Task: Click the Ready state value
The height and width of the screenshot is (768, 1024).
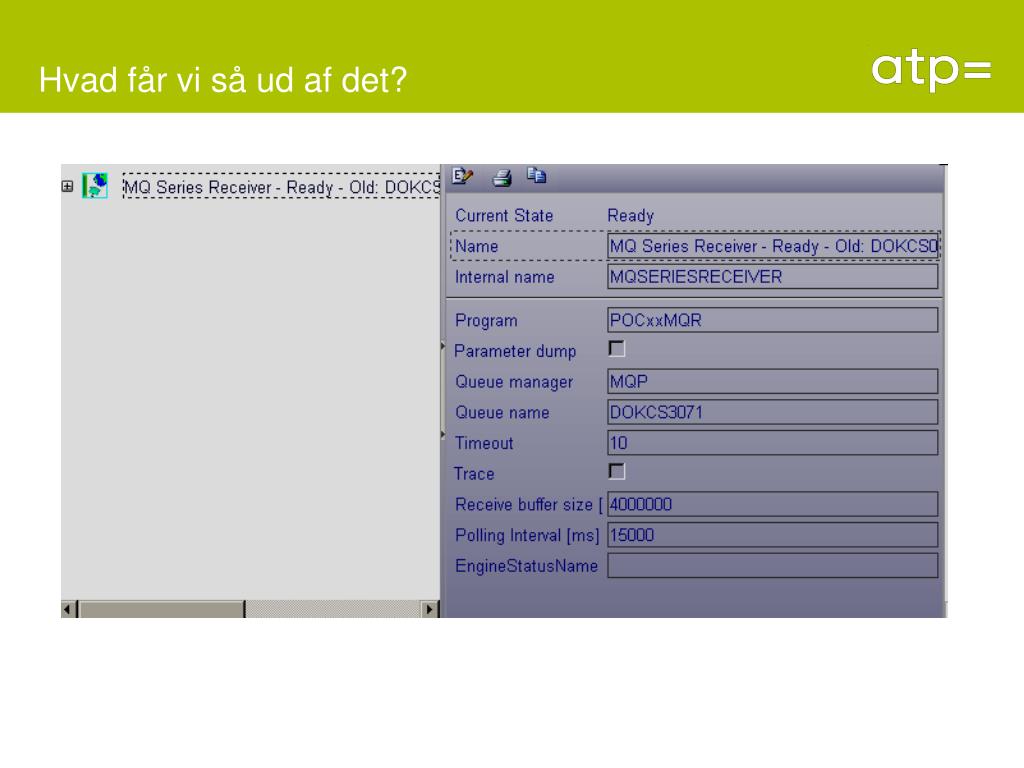Action: [x=630, y=216]
